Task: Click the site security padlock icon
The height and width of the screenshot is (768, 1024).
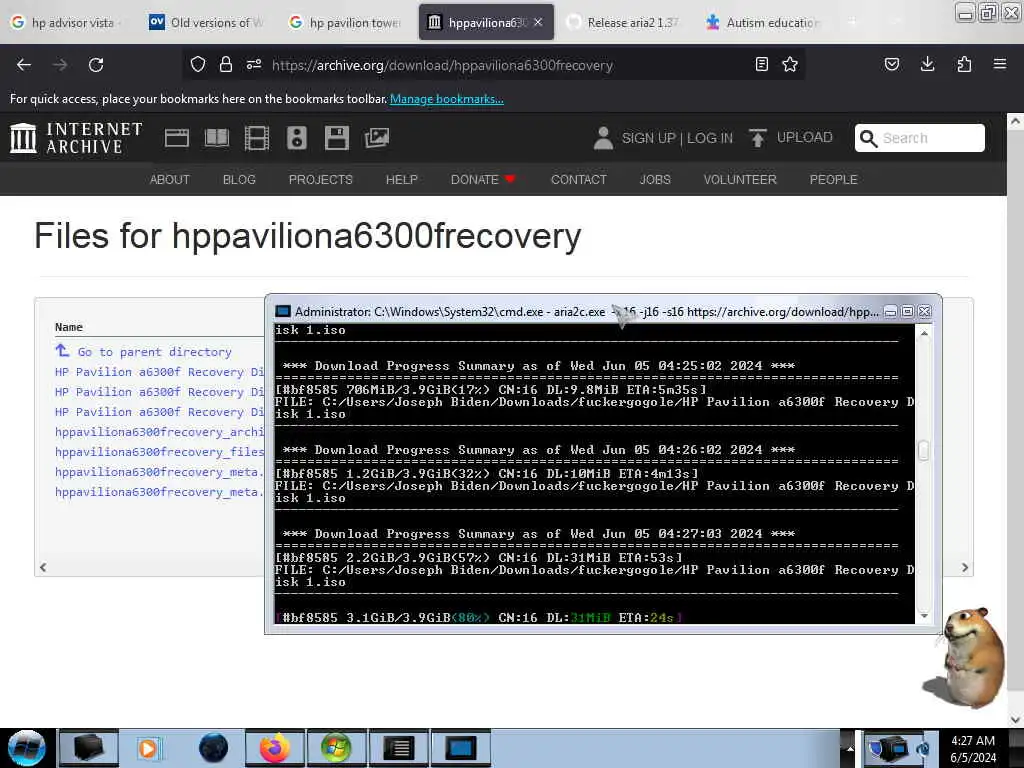Action: 226,64
